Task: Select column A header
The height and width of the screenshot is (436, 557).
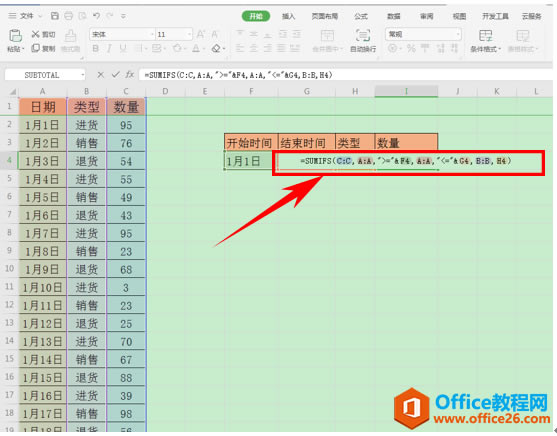Action: [x=42, y=91]
